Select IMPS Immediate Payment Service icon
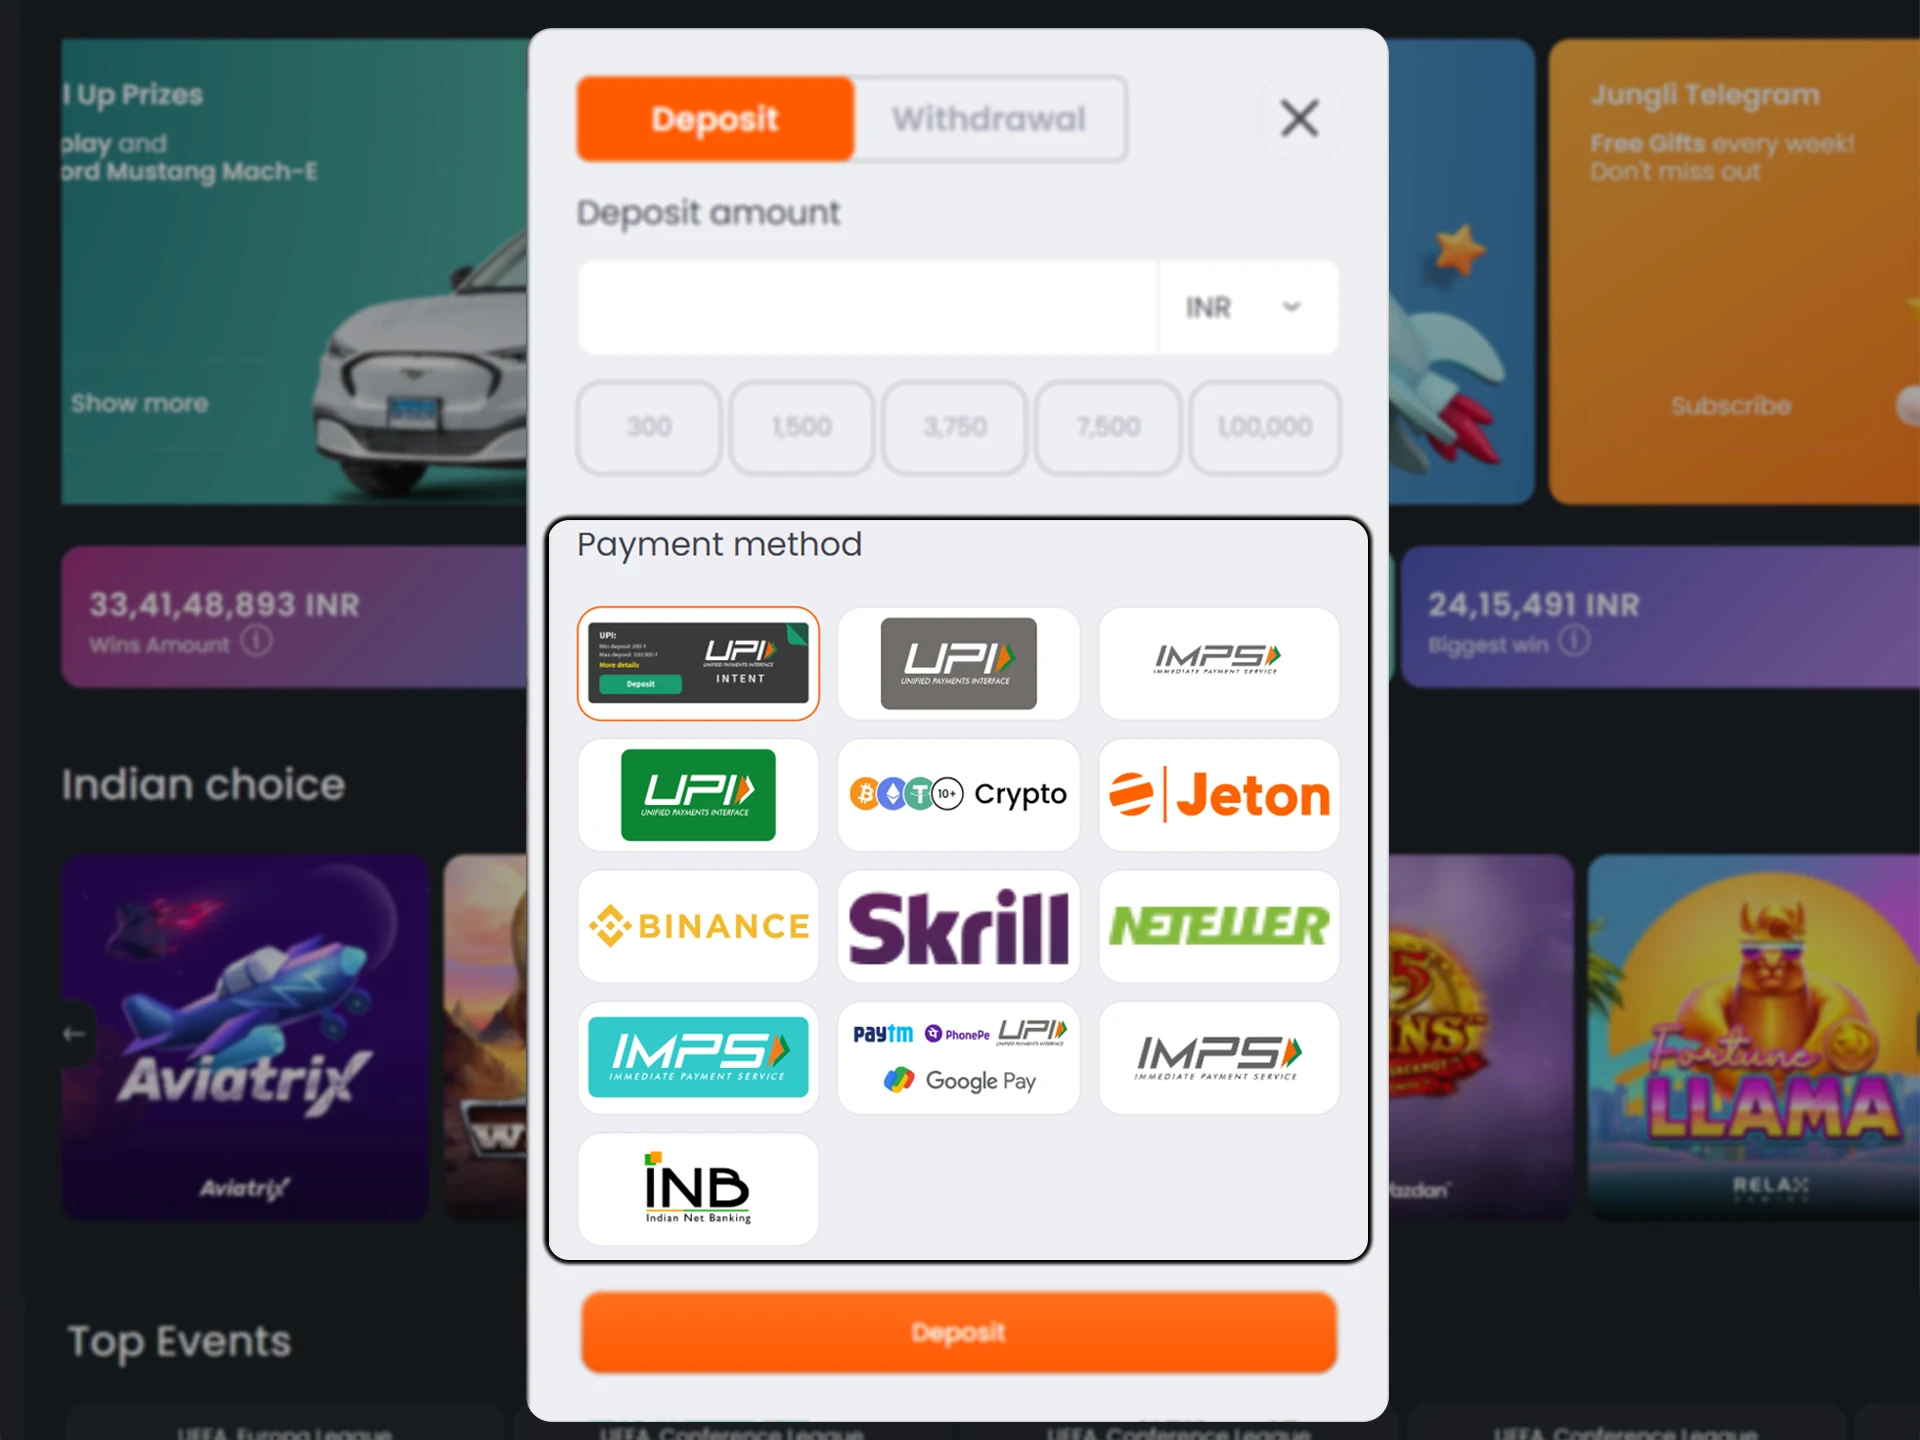The image size is (1920, 1440). (1215, 659)
